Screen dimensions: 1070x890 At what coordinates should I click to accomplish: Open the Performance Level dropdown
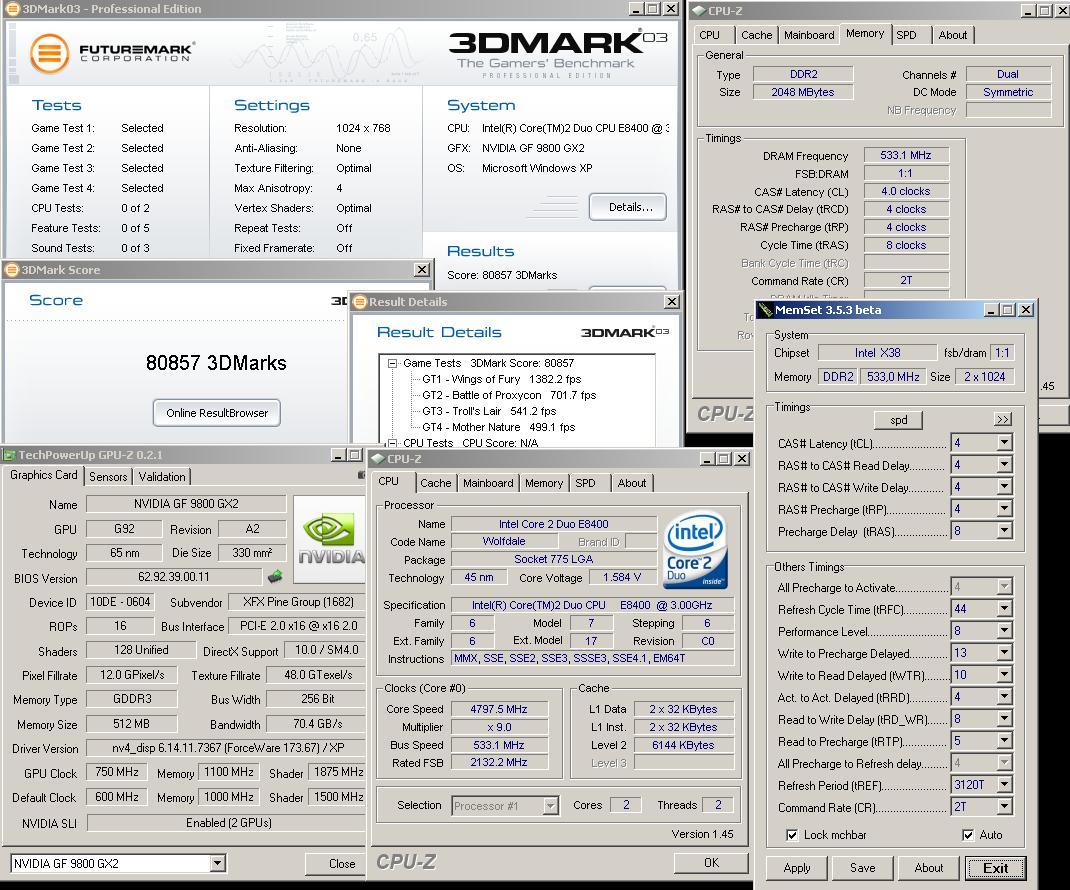pyautogui.click(x=1004, y=631)
